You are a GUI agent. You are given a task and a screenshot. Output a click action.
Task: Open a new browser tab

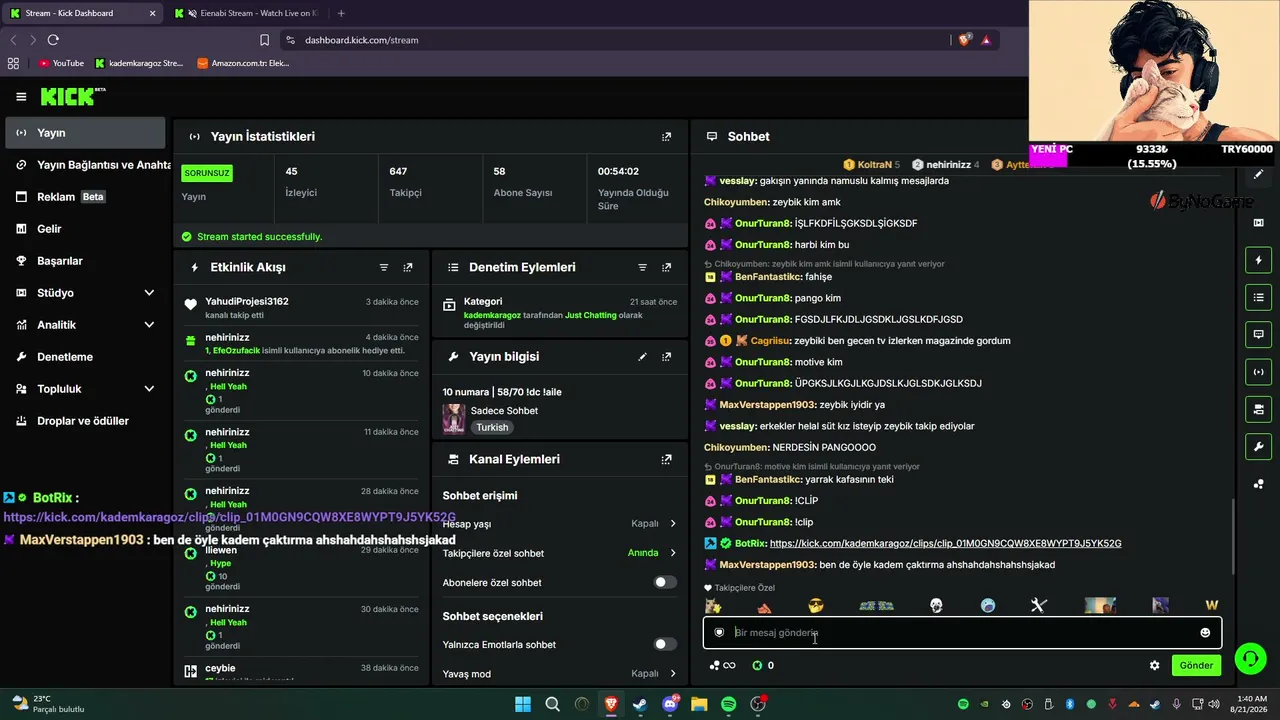pos(341,13)
